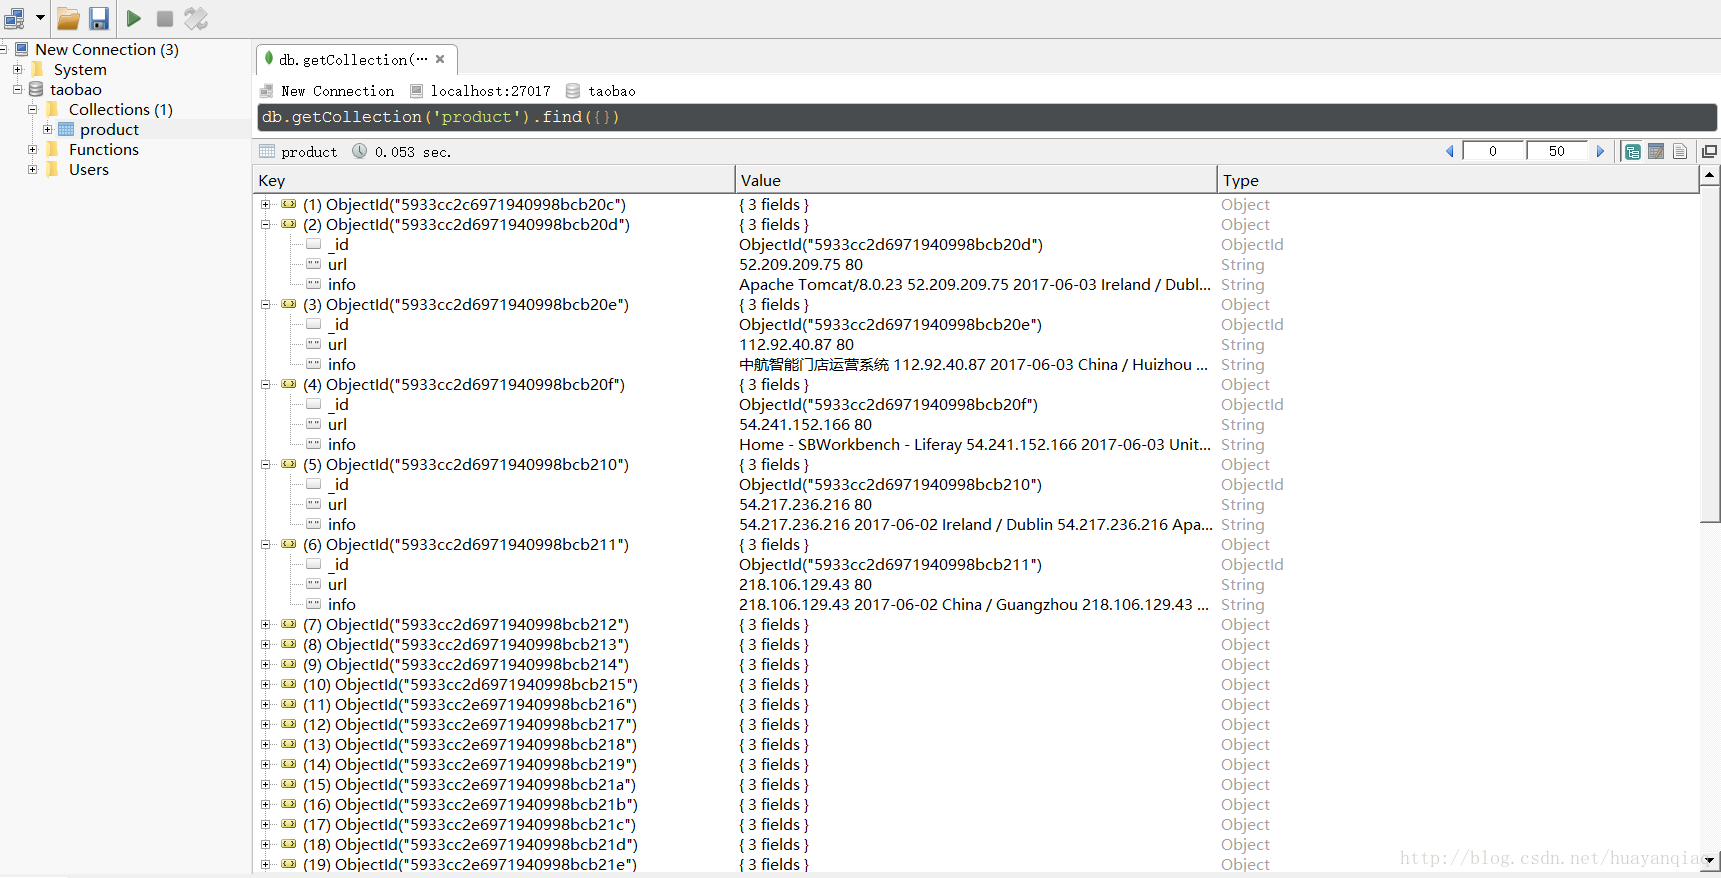Screen dimensions: 1721x878
Task: Click the taobao database icon in sidebar
Action: pos(36,89)
